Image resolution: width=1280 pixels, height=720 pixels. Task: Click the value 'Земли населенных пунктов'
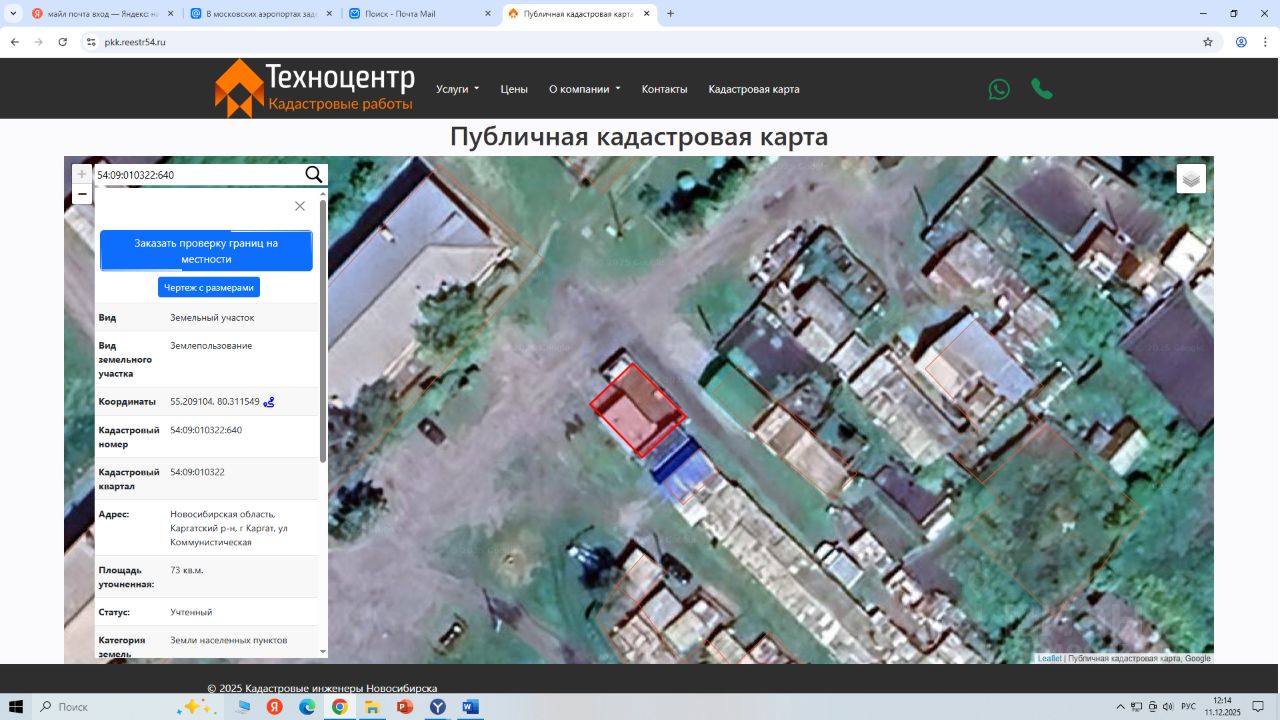(229, 640)
